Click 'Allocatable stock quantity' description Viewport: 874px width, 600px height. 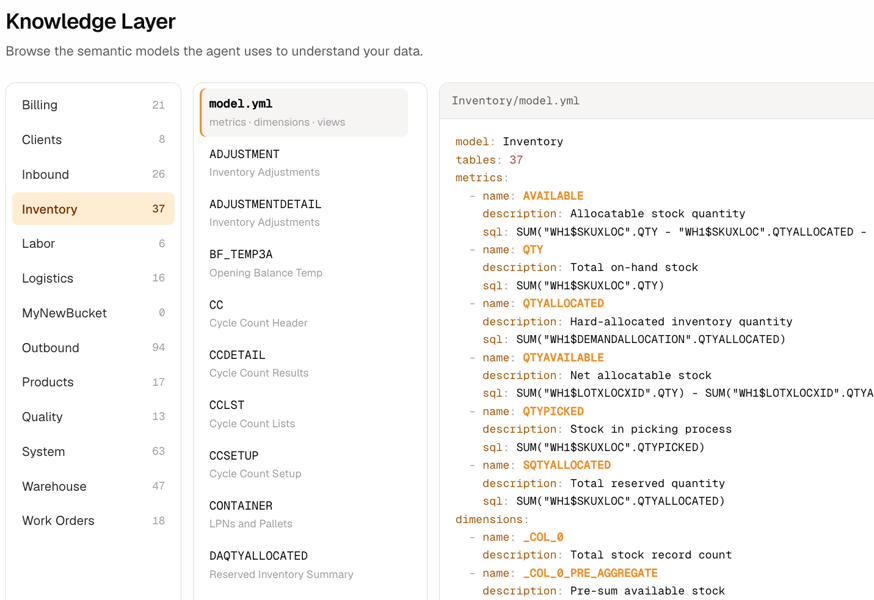(x=657, y=214)
